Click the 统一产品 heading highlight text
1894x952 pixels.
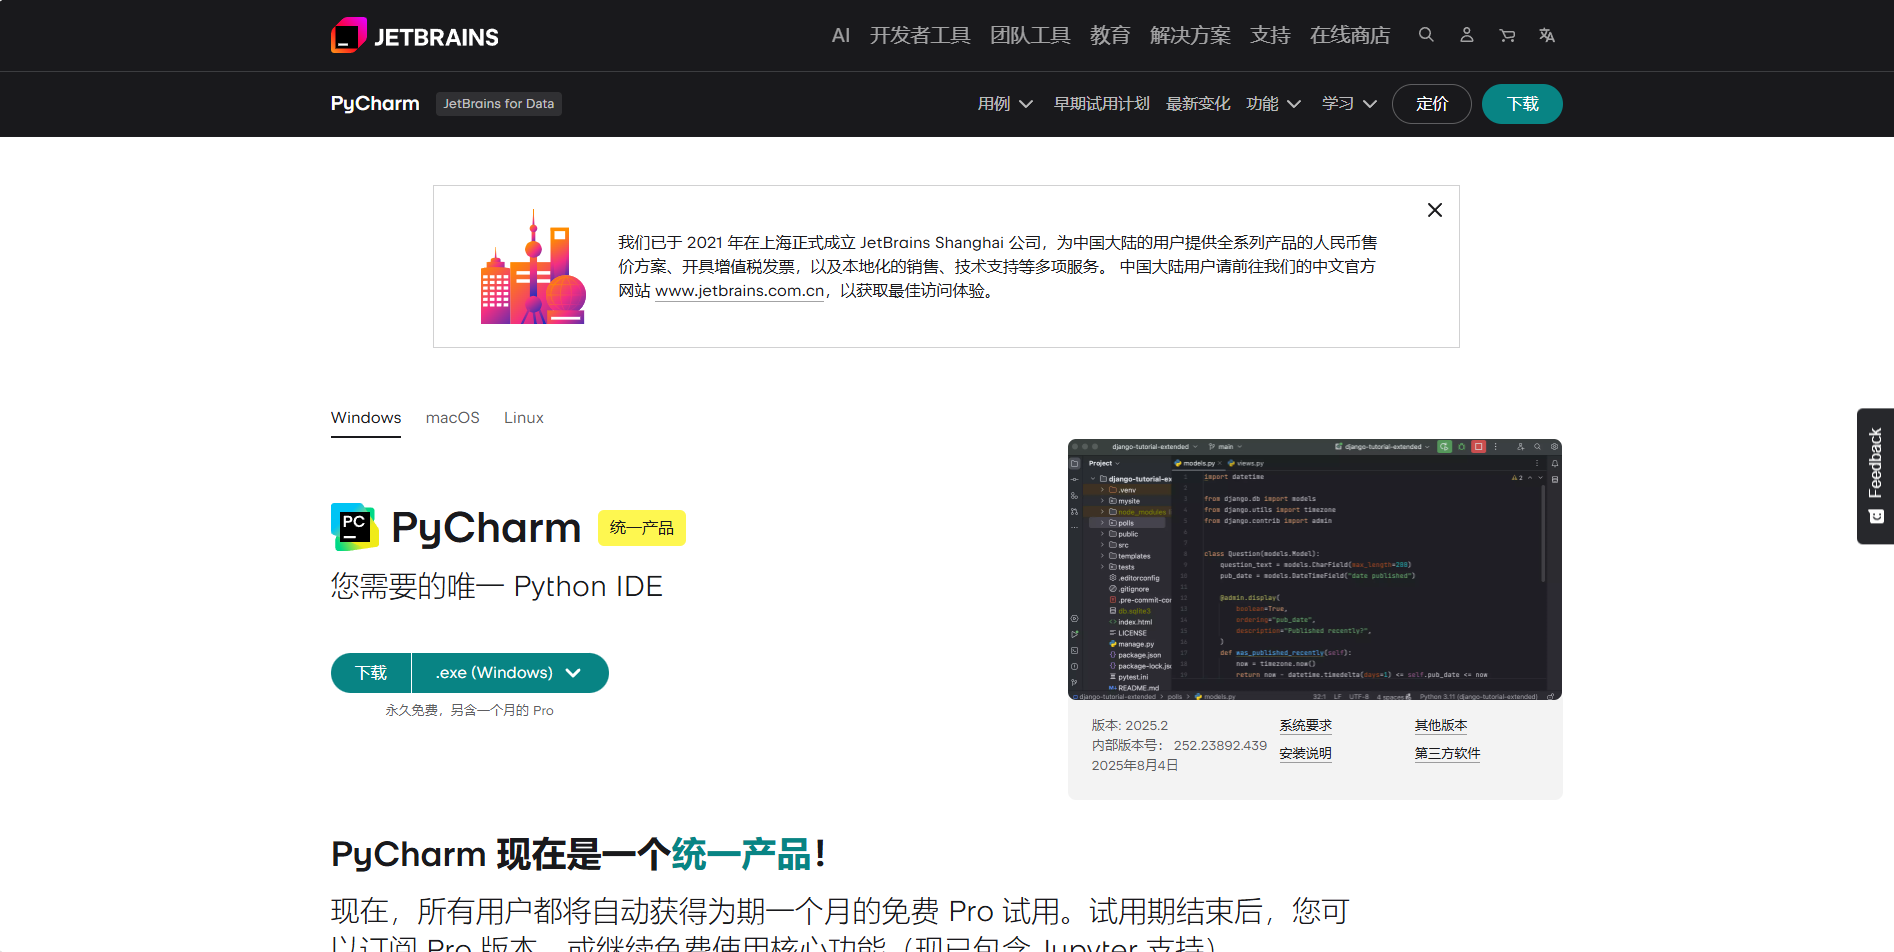click(741, 855)
